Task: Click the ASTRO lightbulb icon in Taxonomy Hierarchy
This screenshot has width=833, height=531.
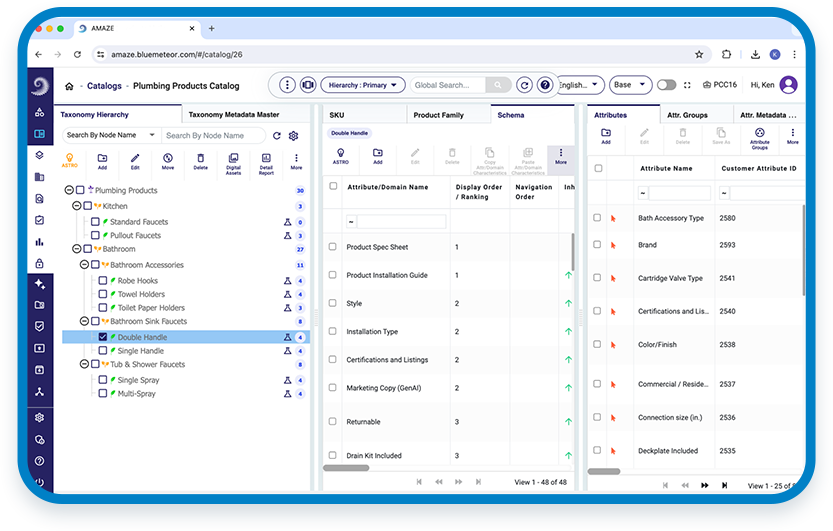Action: [x=70, y=160]
